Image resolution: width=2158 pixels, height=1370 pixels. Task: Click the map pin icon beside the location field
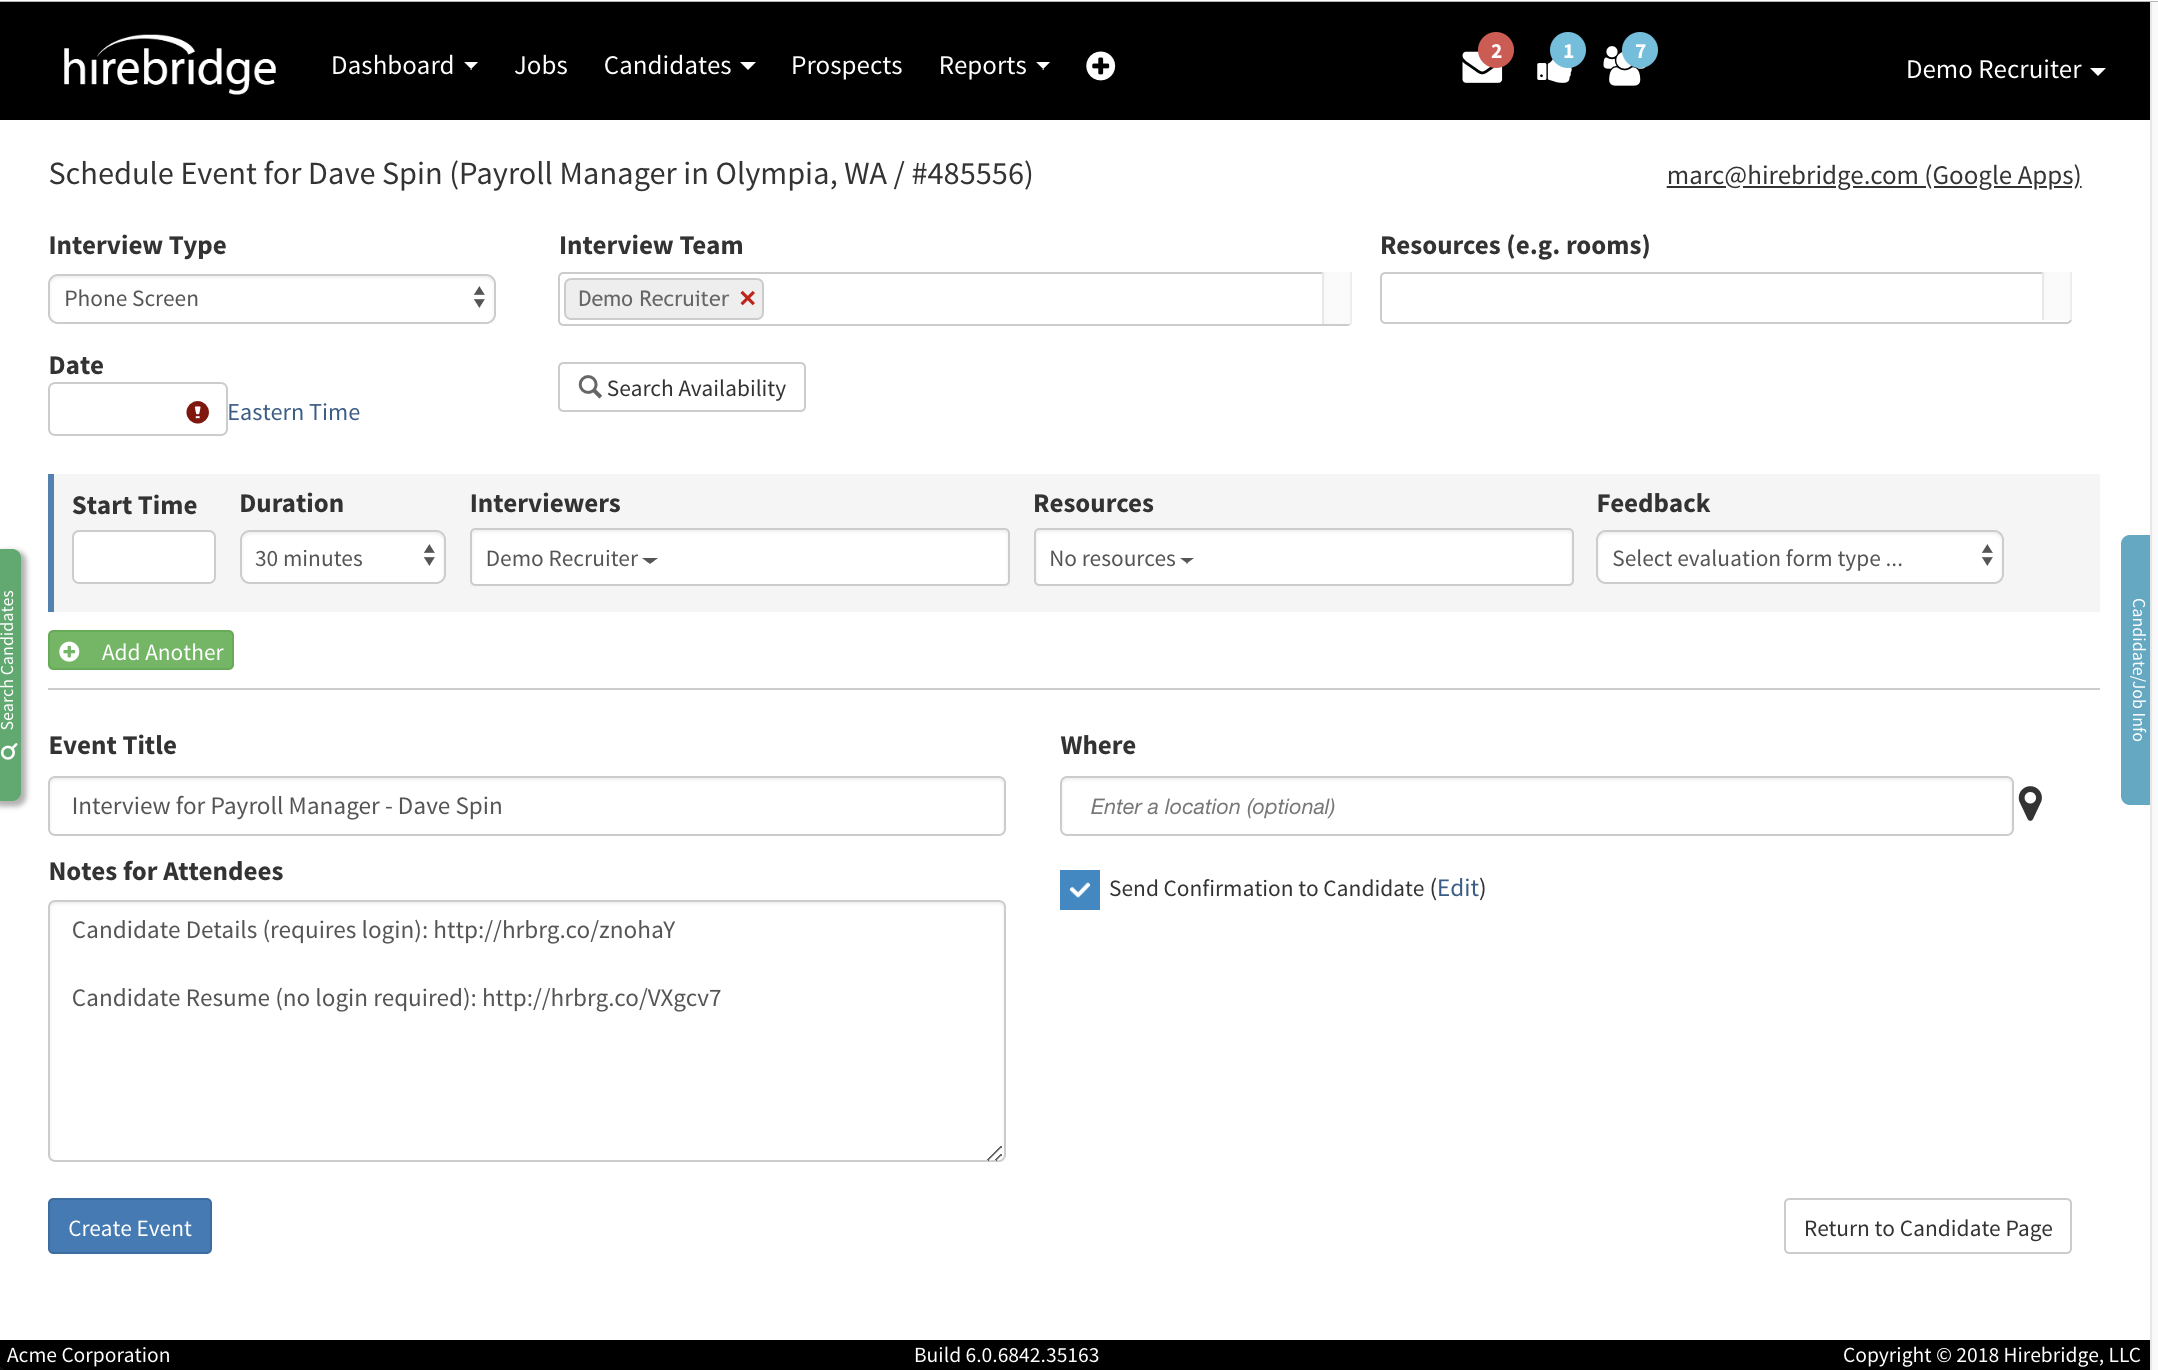[x=2031, y=803]
